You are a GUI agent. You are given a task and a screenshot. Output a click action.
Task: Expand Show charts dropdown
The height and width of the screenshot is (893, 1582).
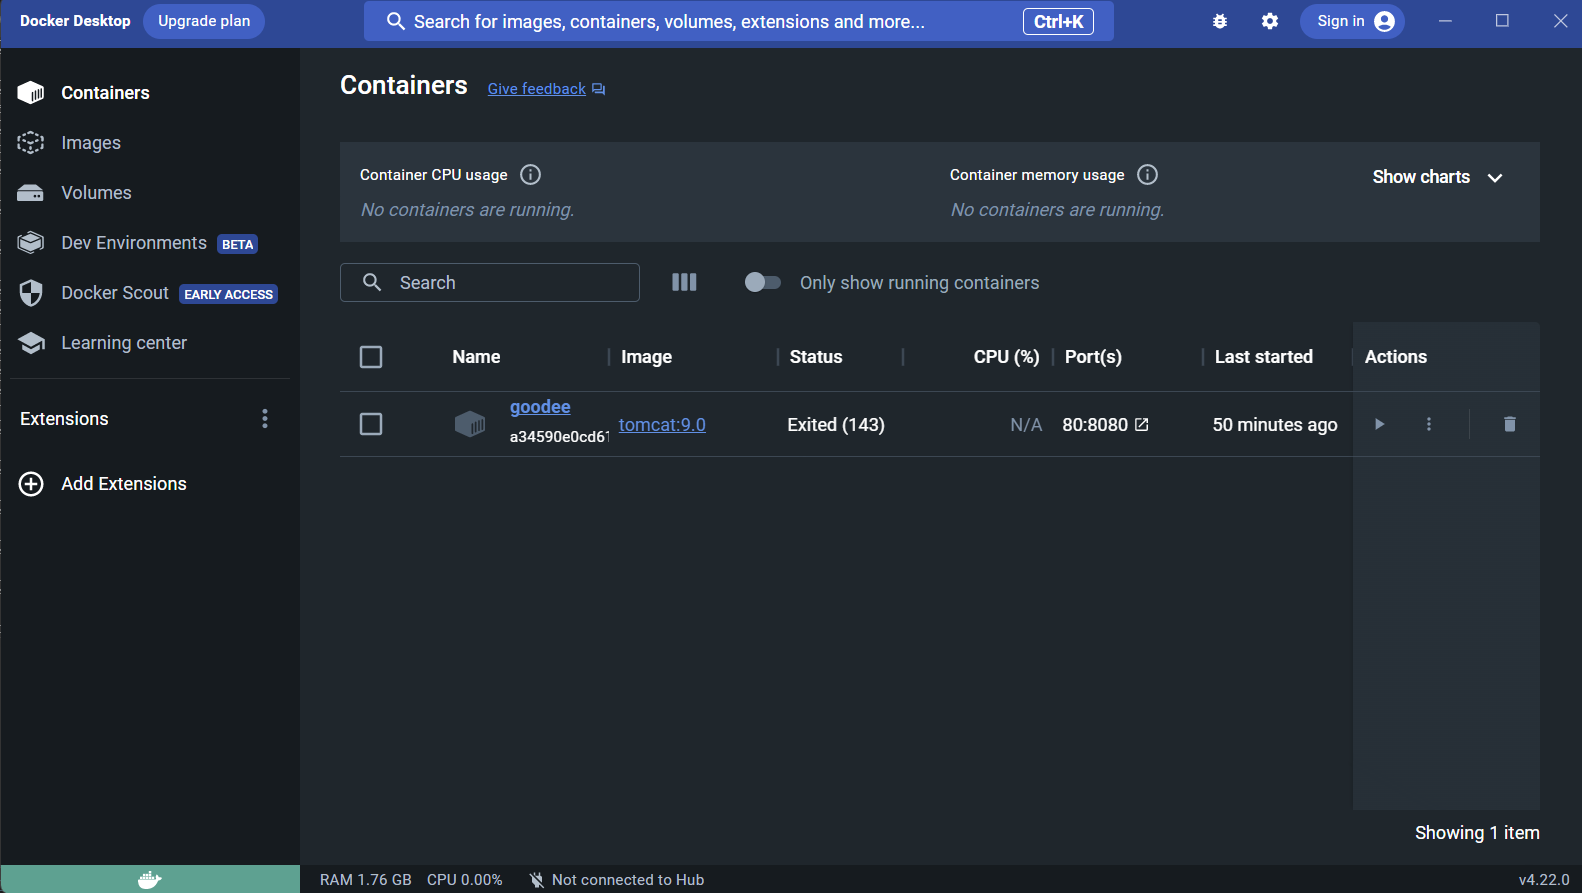pyautogui.click(x=1438, y=177)
